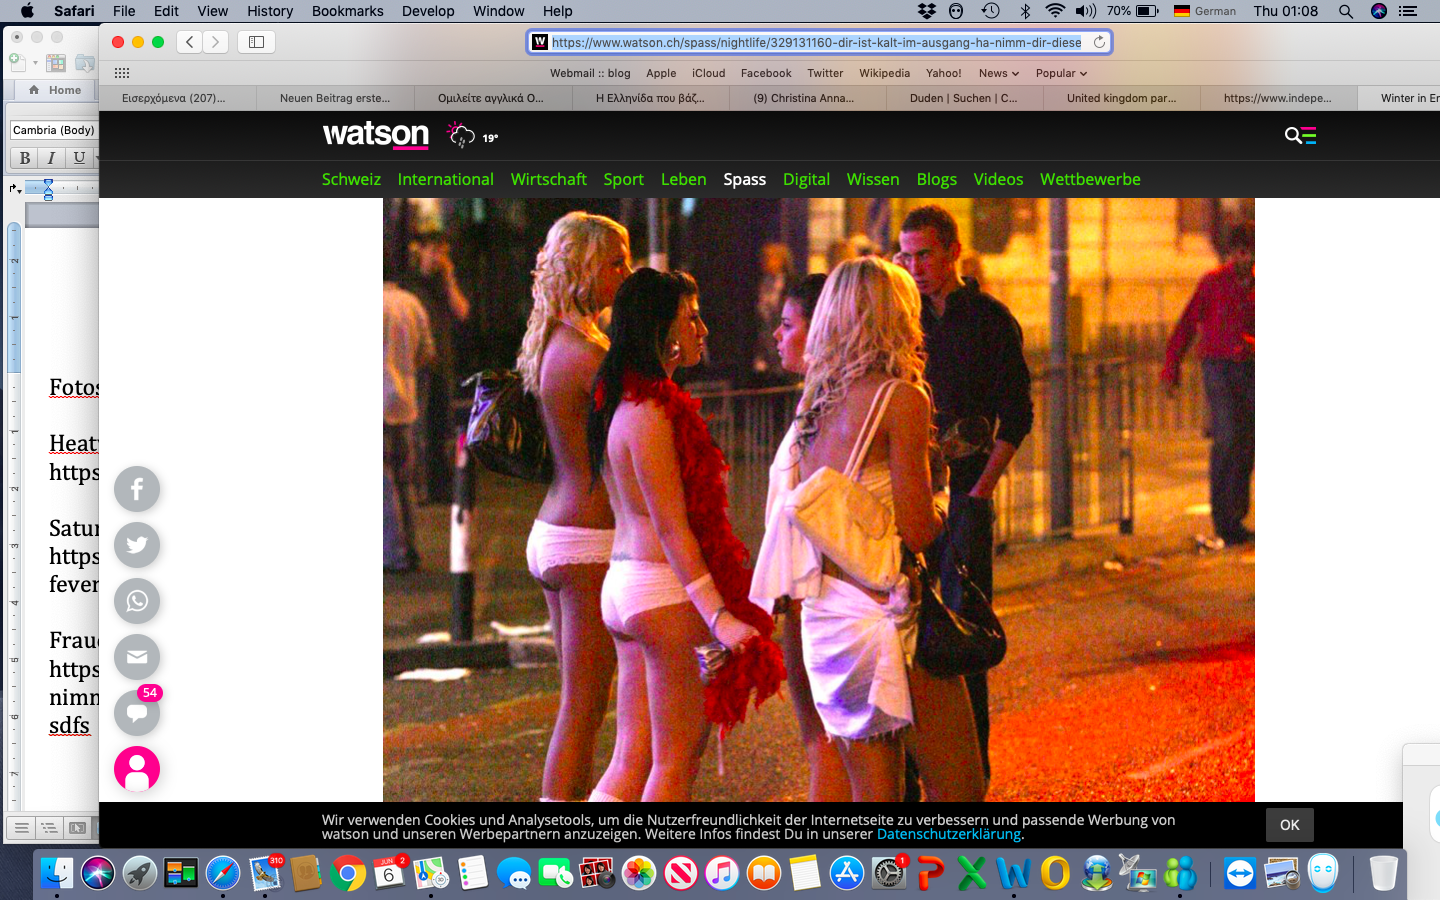The image size is (1440, 900).
Task: Open Cambria (Body) font box in Word
Action: click(54, 130)
